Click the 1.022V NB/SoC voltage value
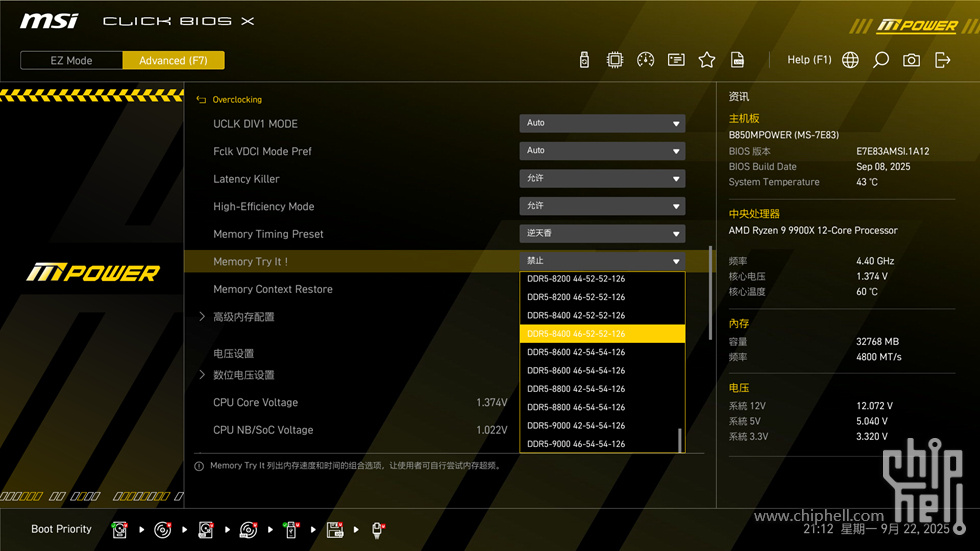This screenshot has width=980, height=551. (491, 430)
